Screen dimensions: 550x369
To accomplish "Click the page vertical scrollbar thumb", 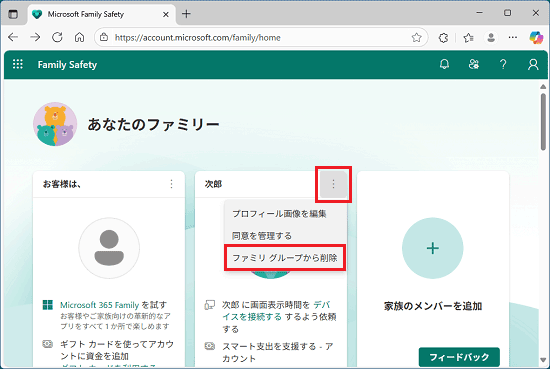I will pyautogui.click(x=543, y=122).
